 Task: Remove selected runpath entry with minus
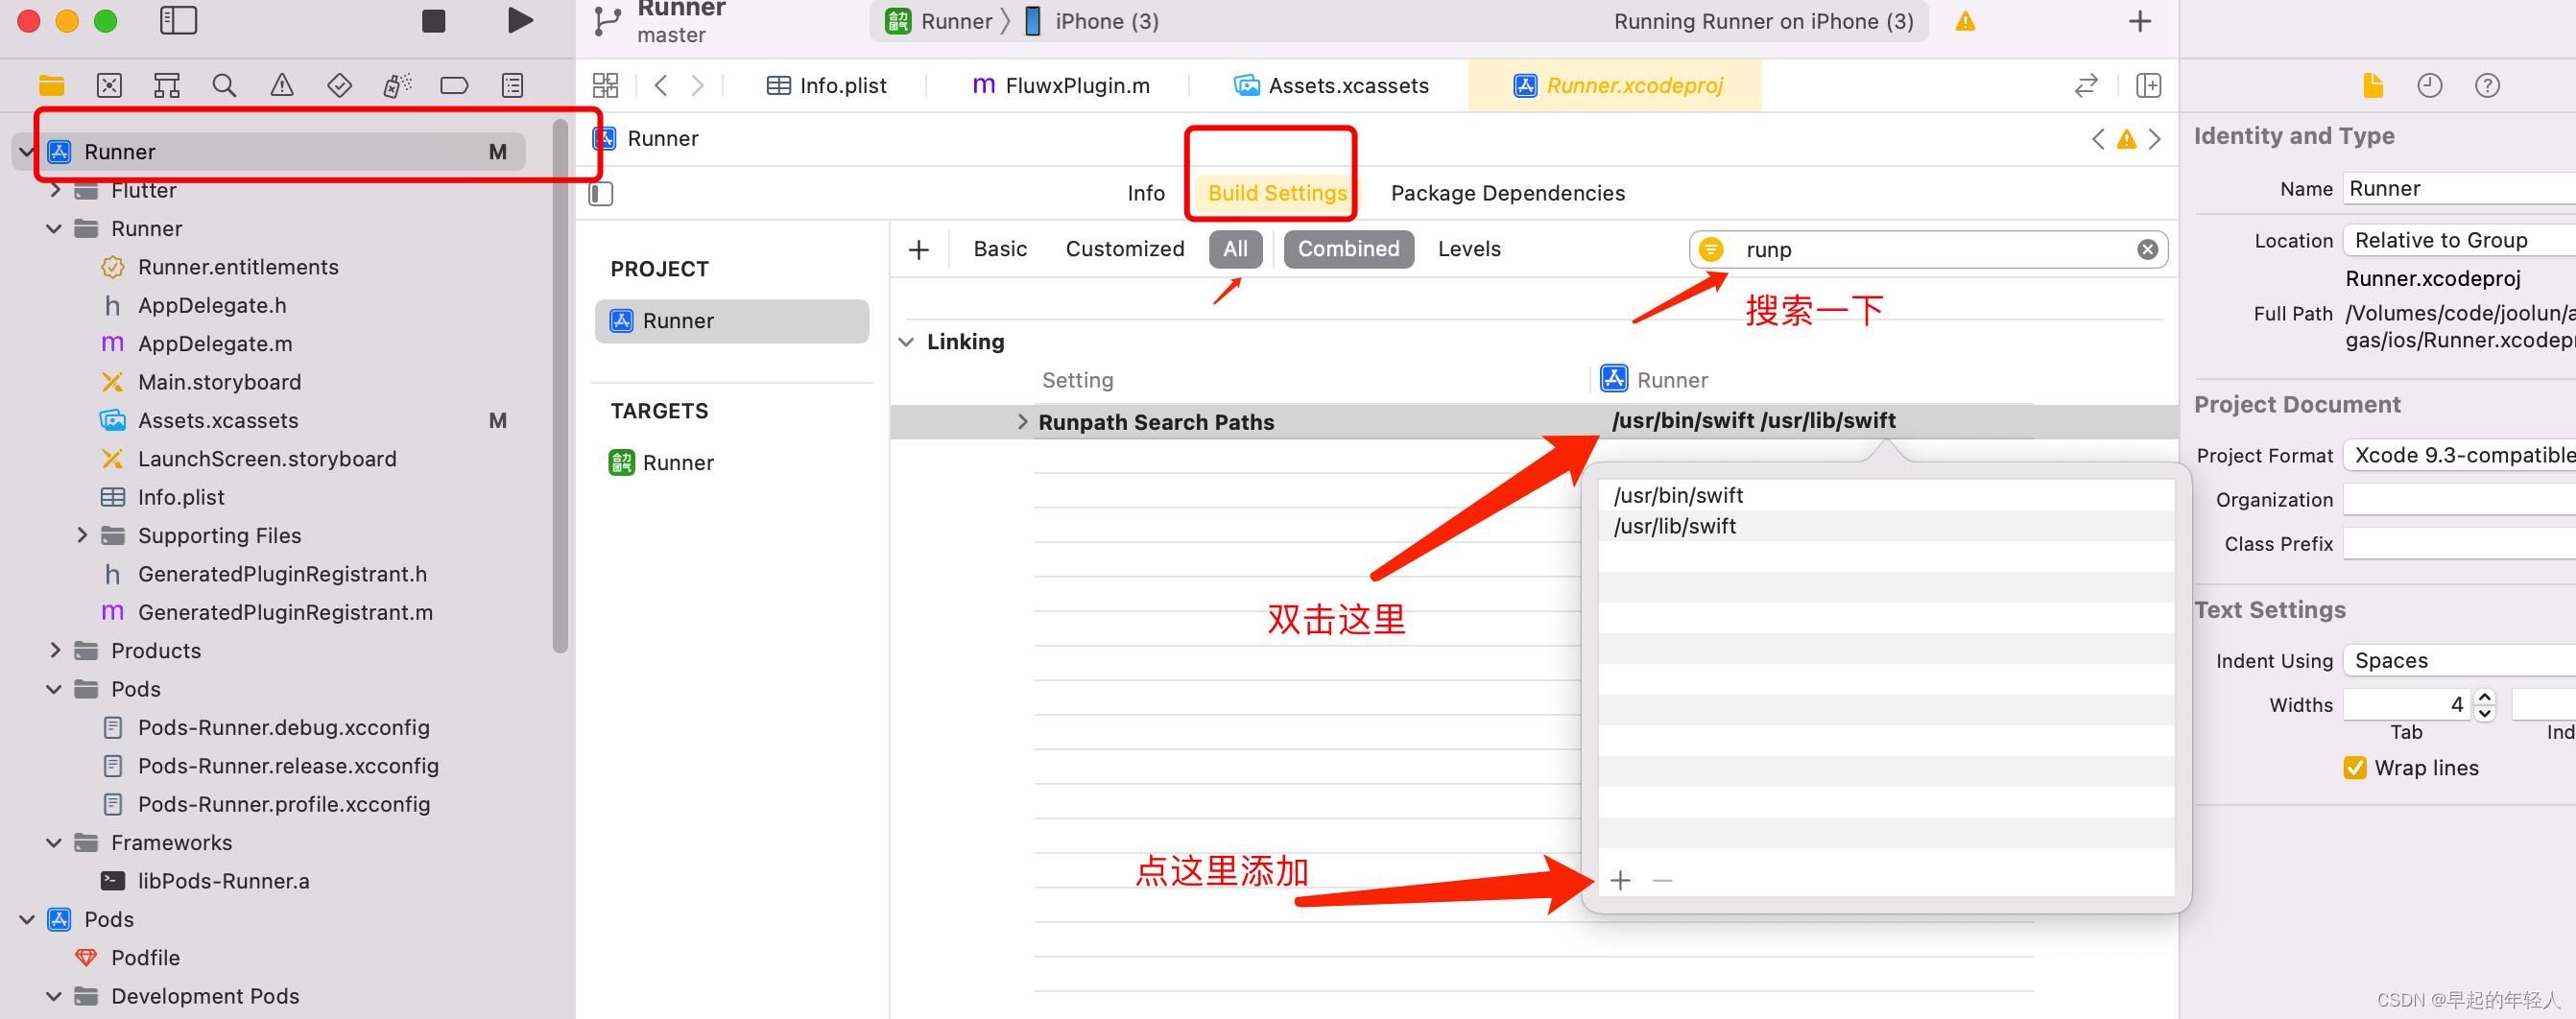(x=1663, y=880)
